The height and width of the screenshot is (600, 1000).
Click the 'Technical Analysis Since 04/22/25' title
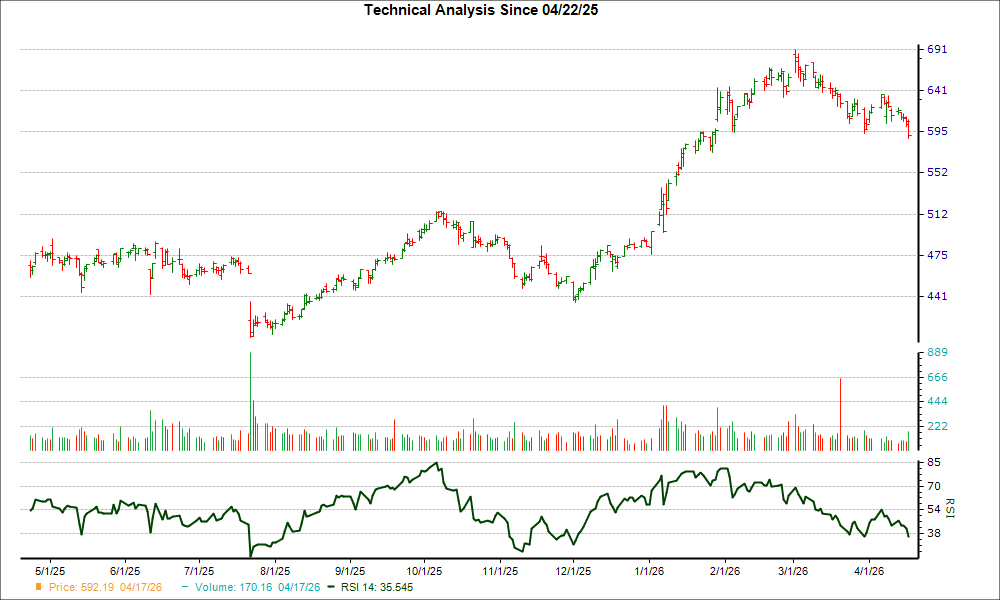click(483, 10)
